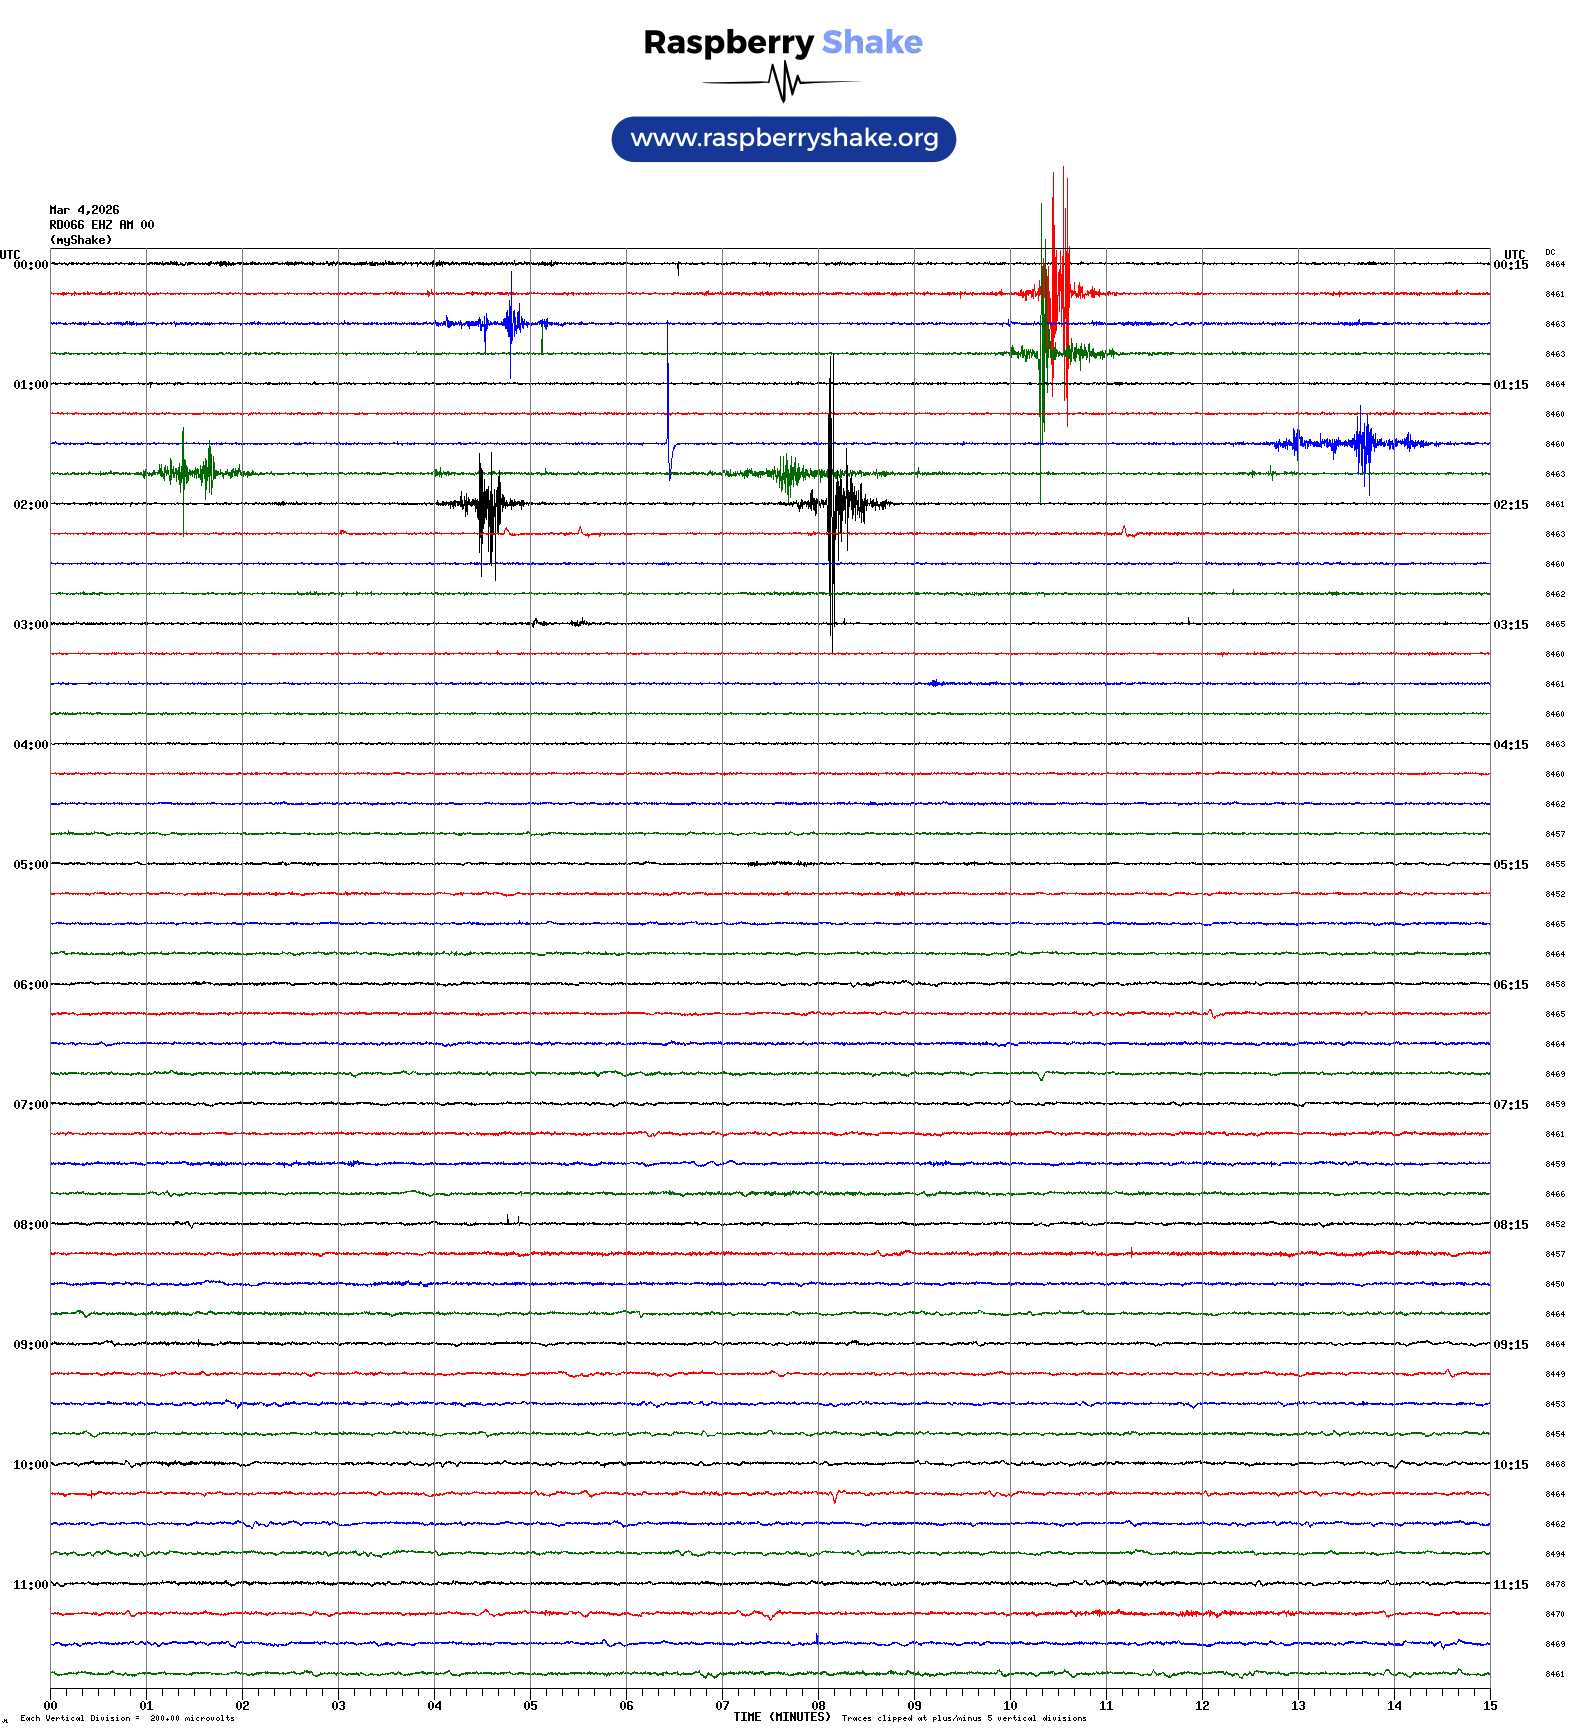Click the 06:15 time label on right
Image resolution: width=1570 pixels, height=1732 pixels.
tap(1510, 985)
